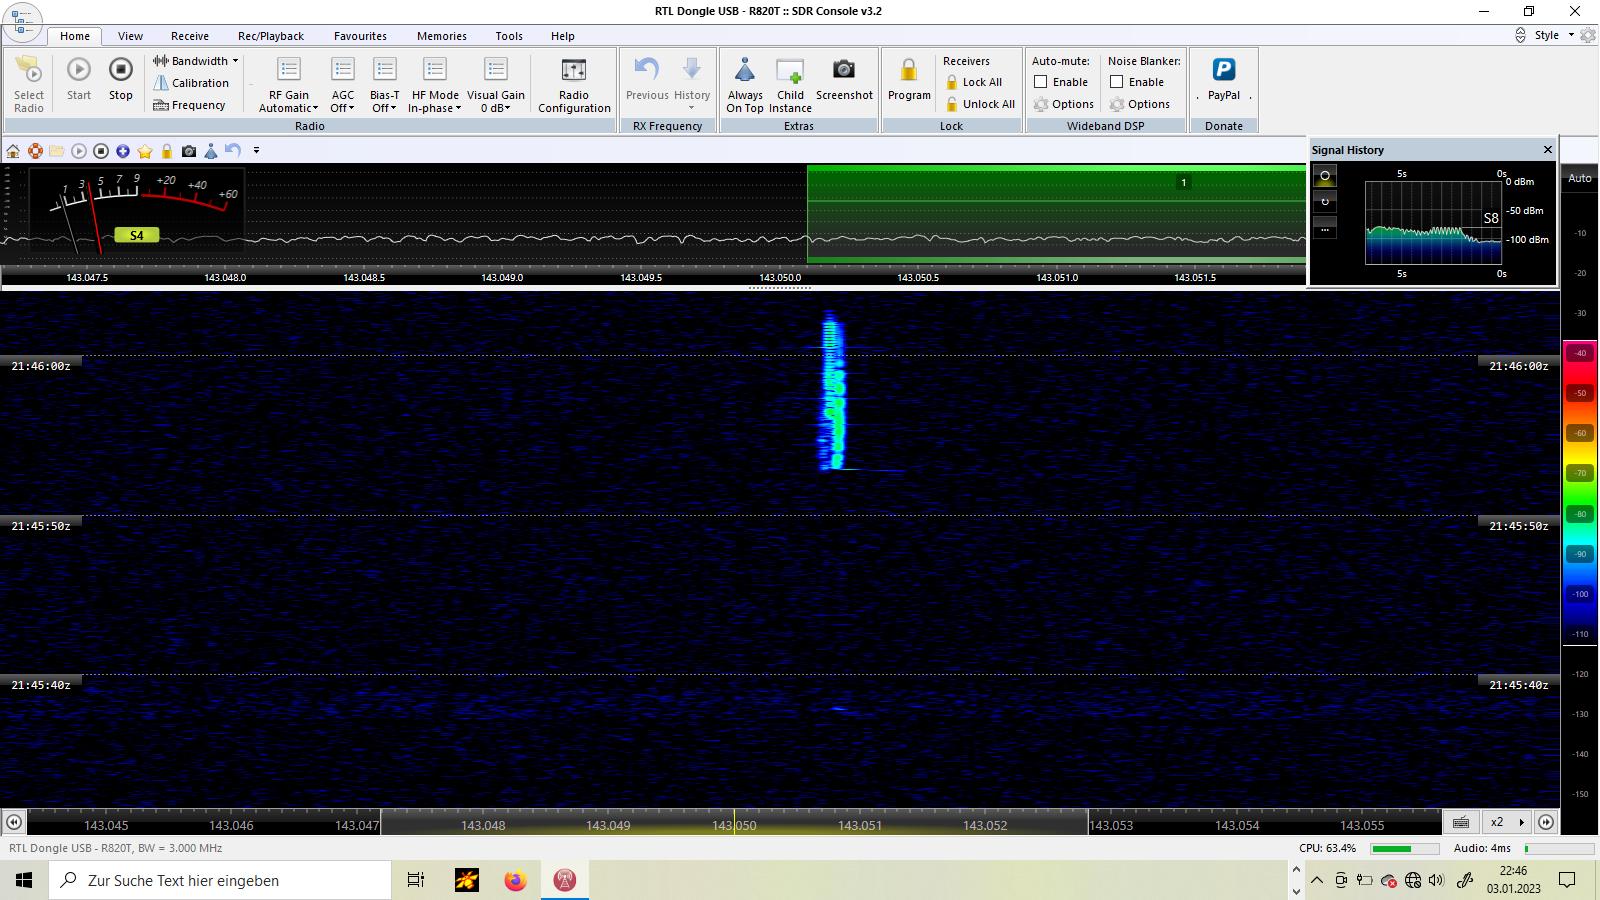Expand the Visual Gain 0 dB dropdown
The width and height of the screenshot is (1600, 900).
[496, 85]
